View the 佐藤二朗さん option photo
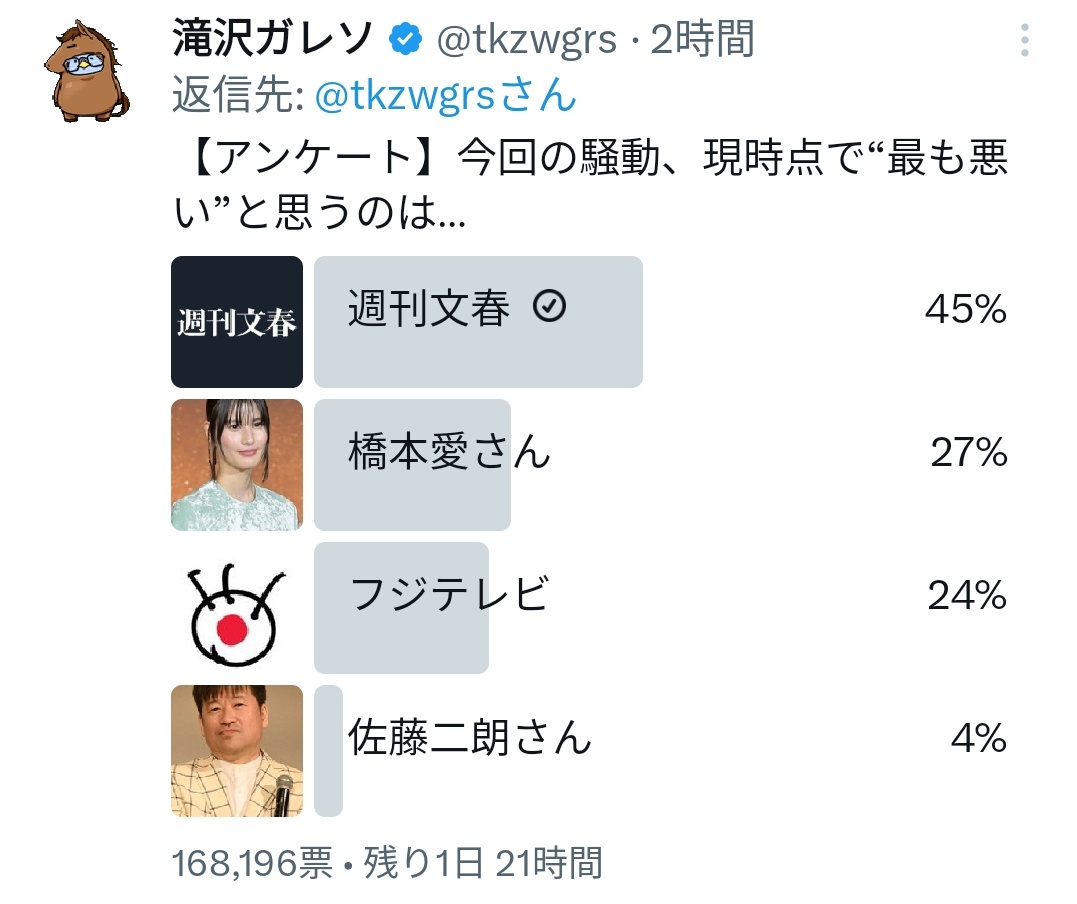The height and width of the screenshot is (904, 1077). coord(237,751)
